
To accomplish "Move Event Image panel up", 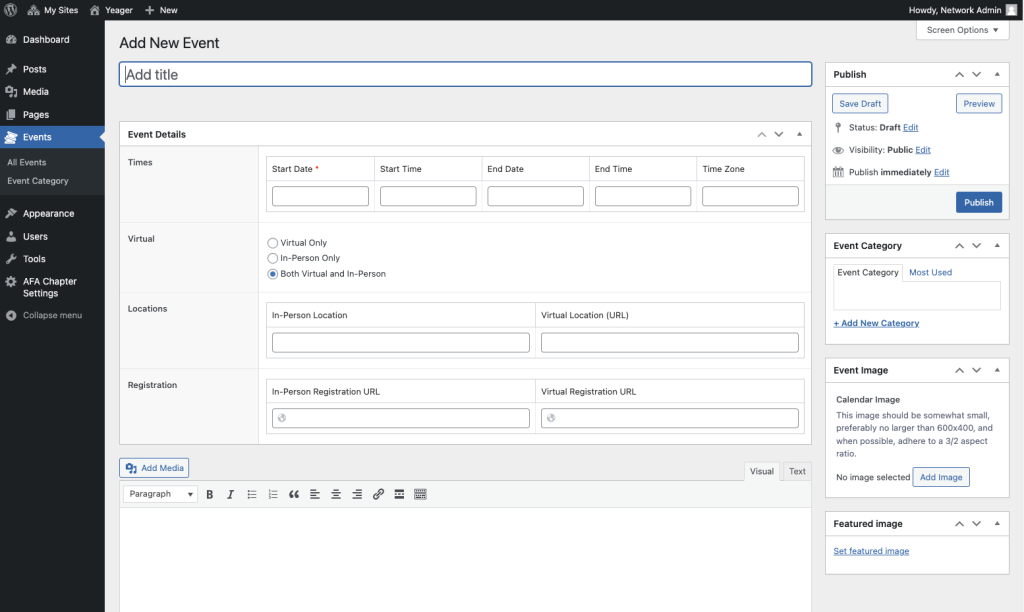I will click(959, 370).
